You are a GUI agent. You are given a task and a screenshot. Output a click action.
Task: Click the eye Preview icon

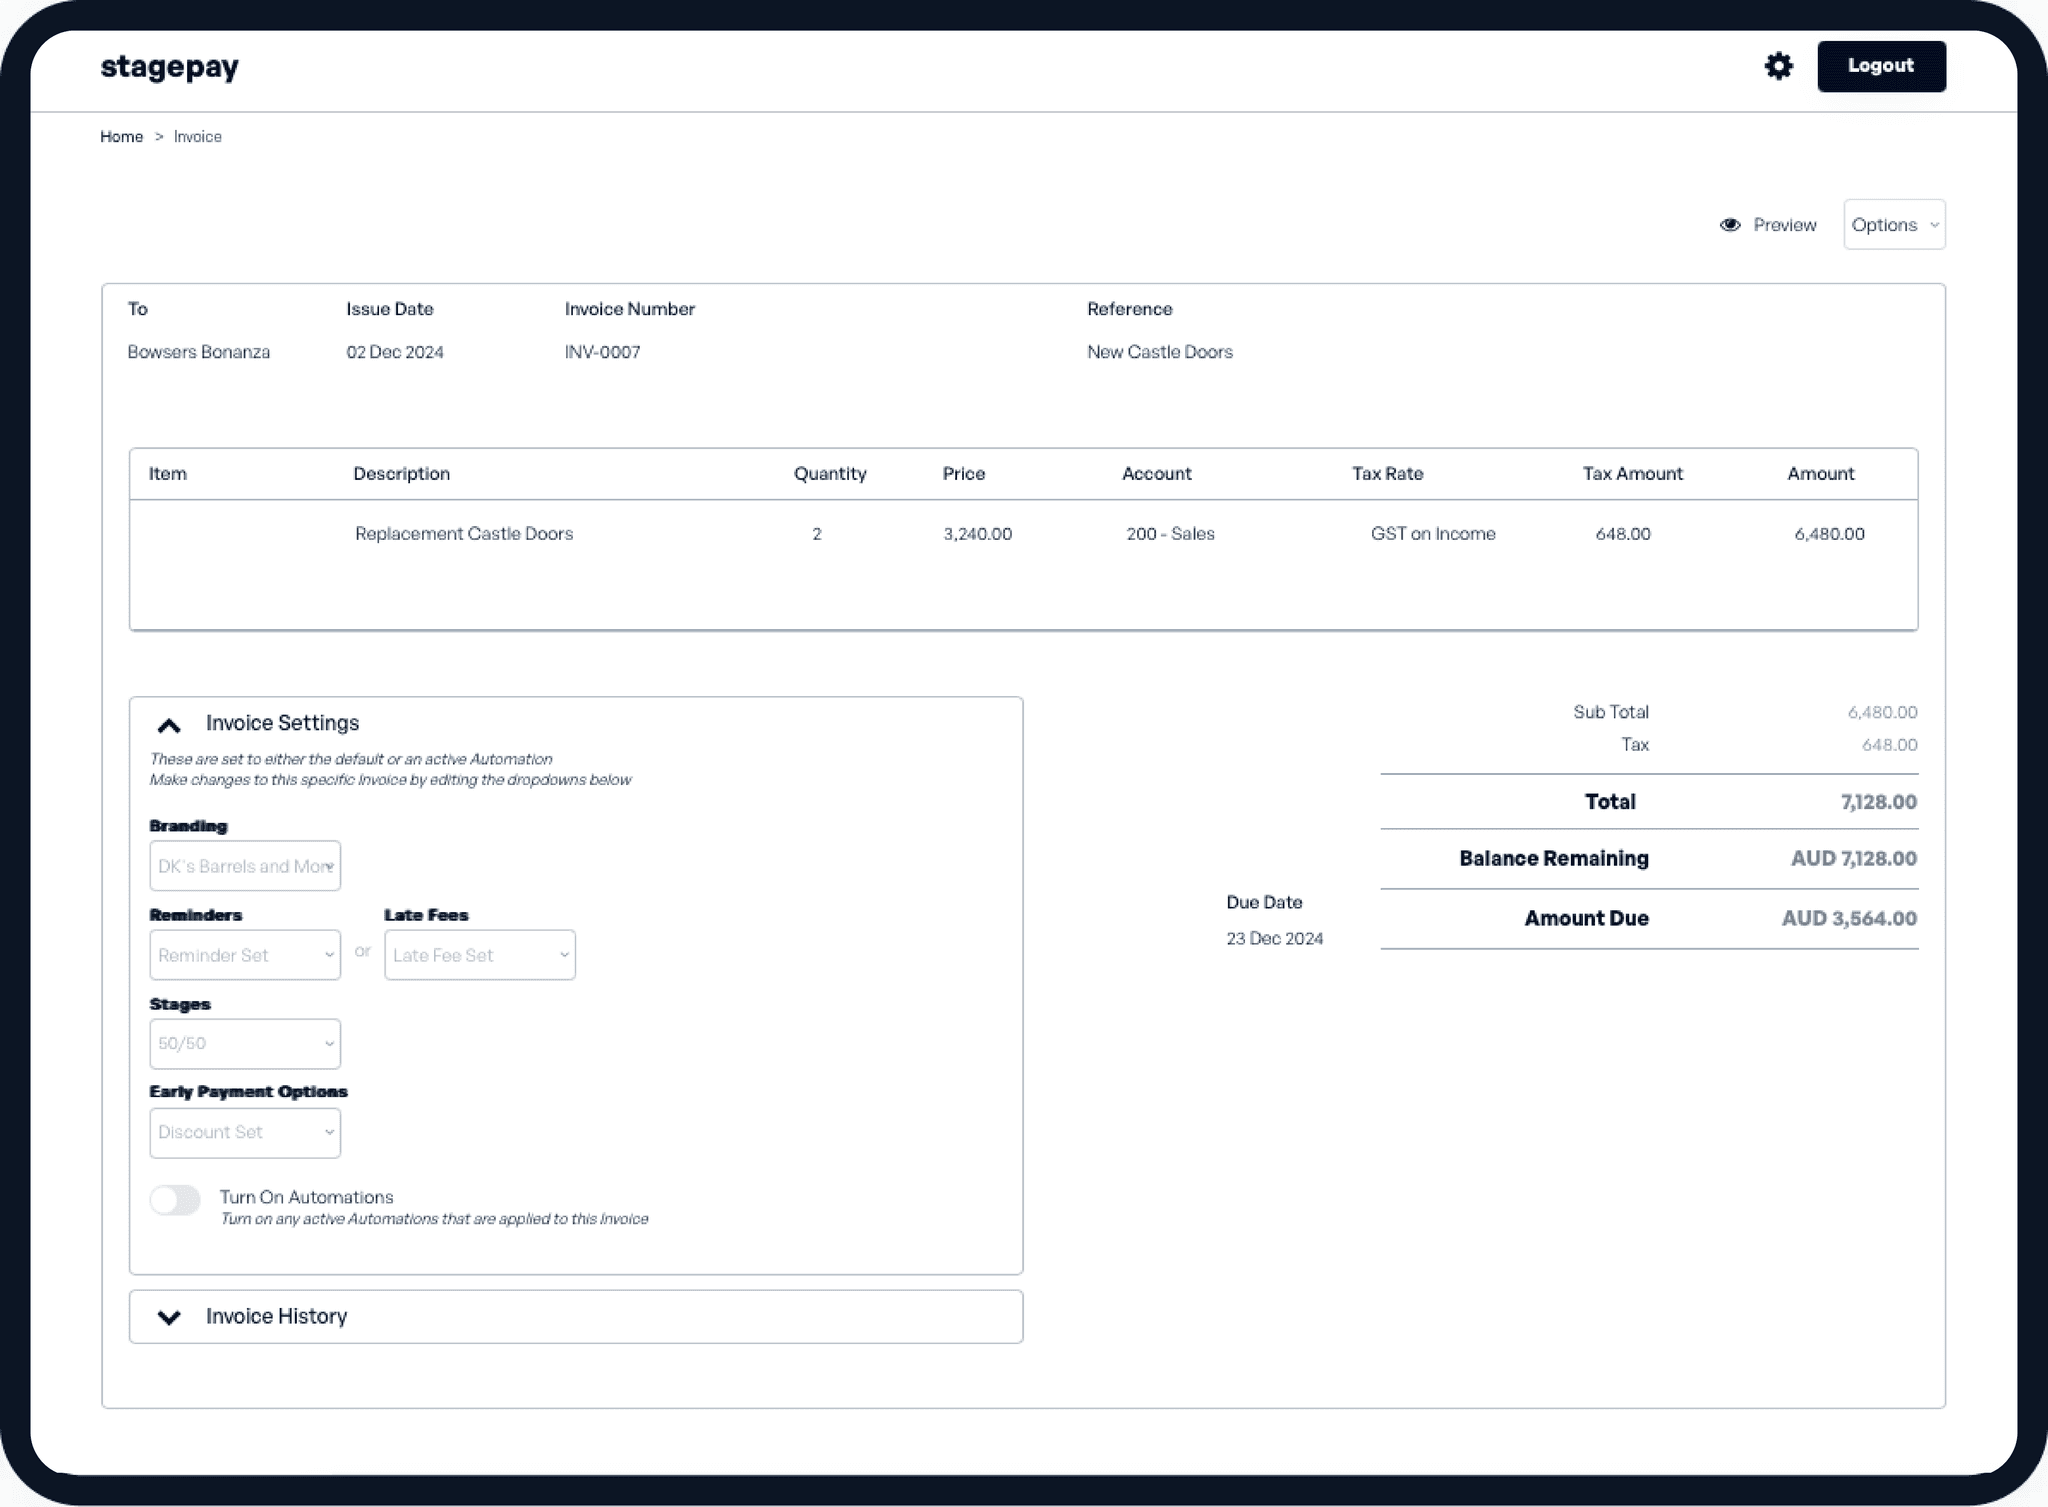pyautogui.click(x=1730, y=225)
